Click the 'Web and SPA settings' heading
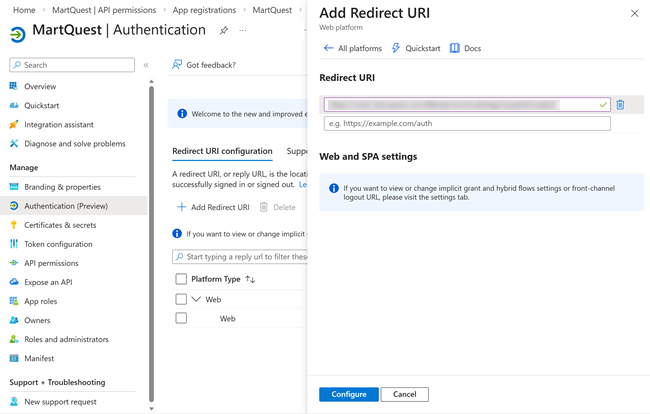650x414 pixels. pos(368,157)
